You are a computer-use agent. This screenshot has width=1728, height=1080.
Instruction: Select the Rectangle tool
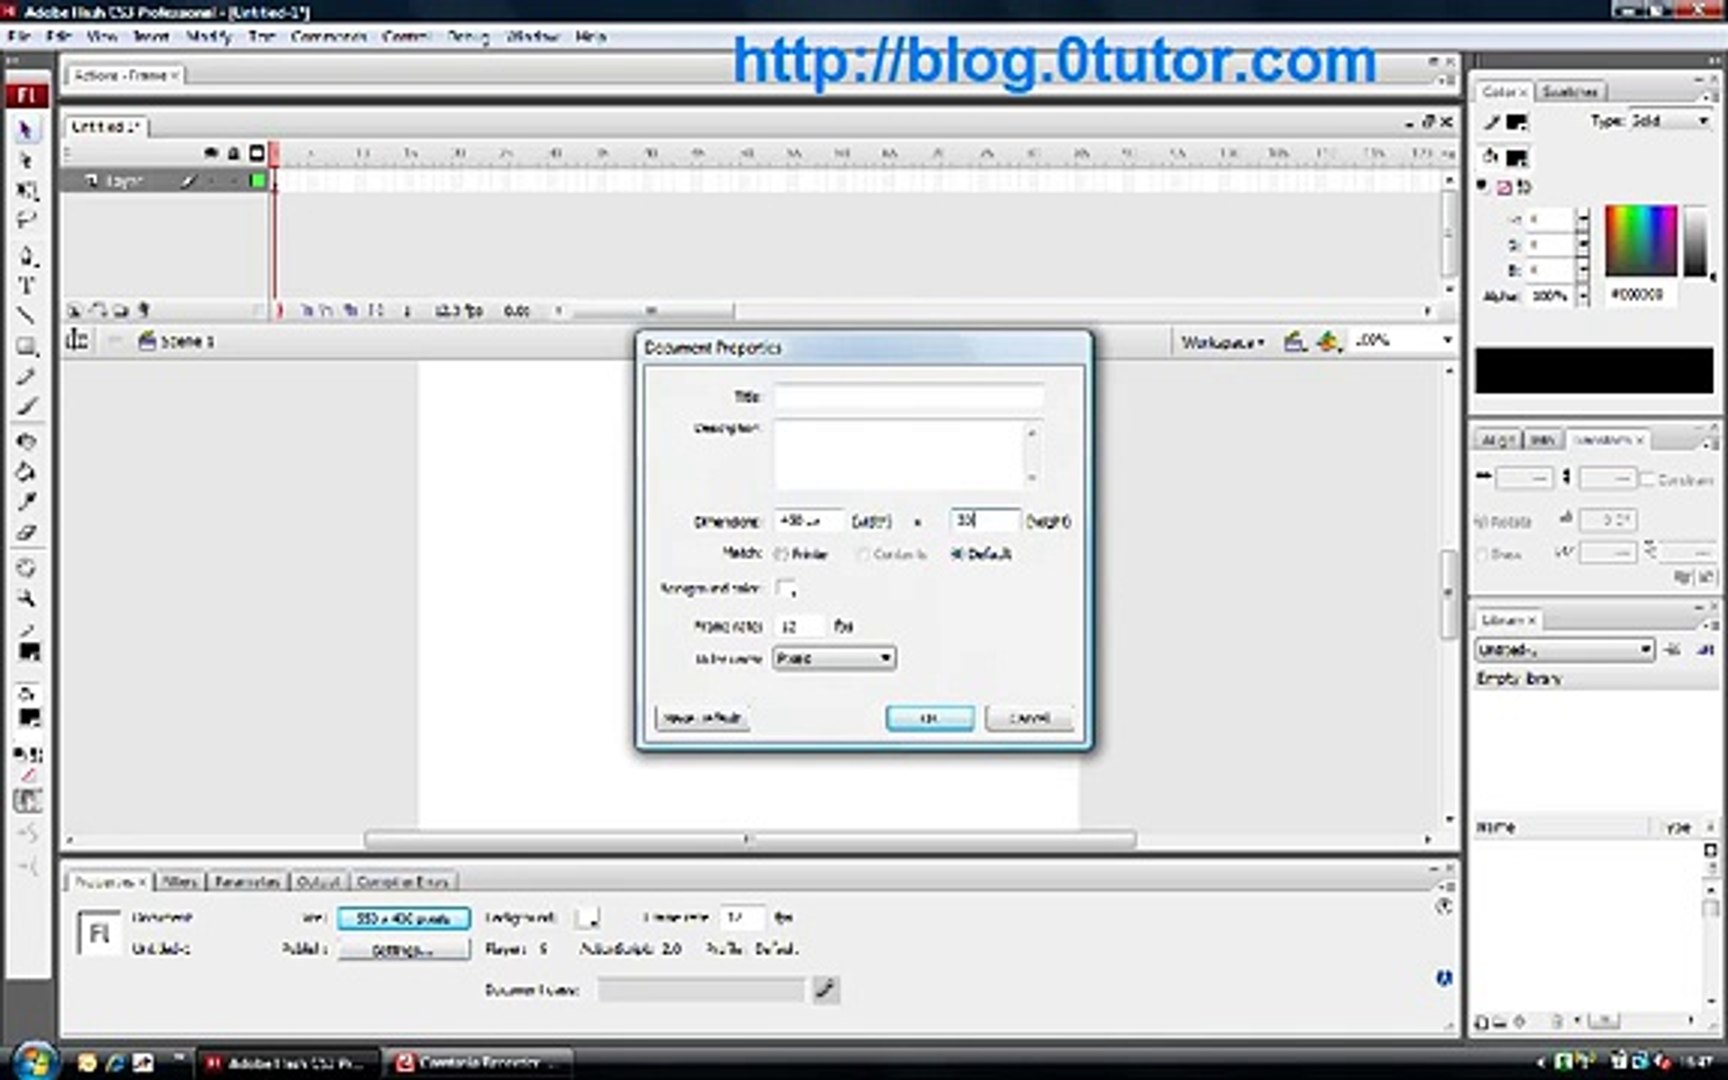point(26,347)
